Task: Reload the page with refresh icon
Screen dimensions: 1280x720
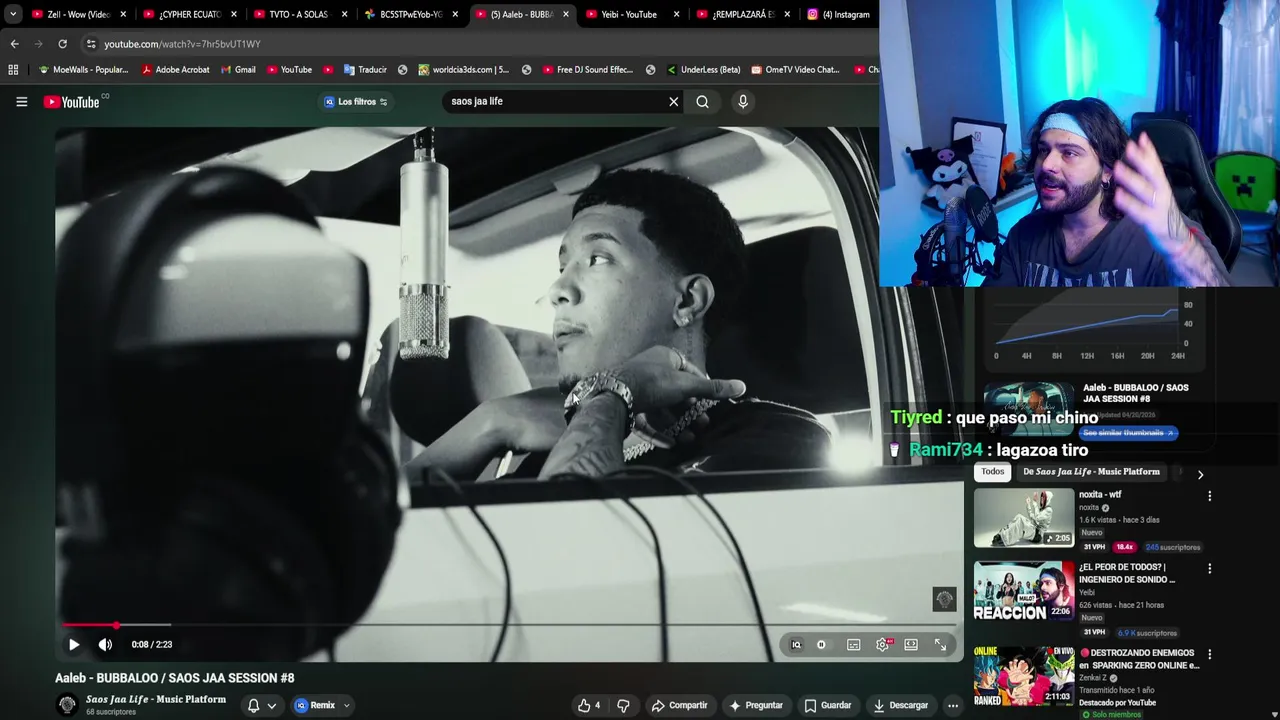Action: click(x=62, y=44)
